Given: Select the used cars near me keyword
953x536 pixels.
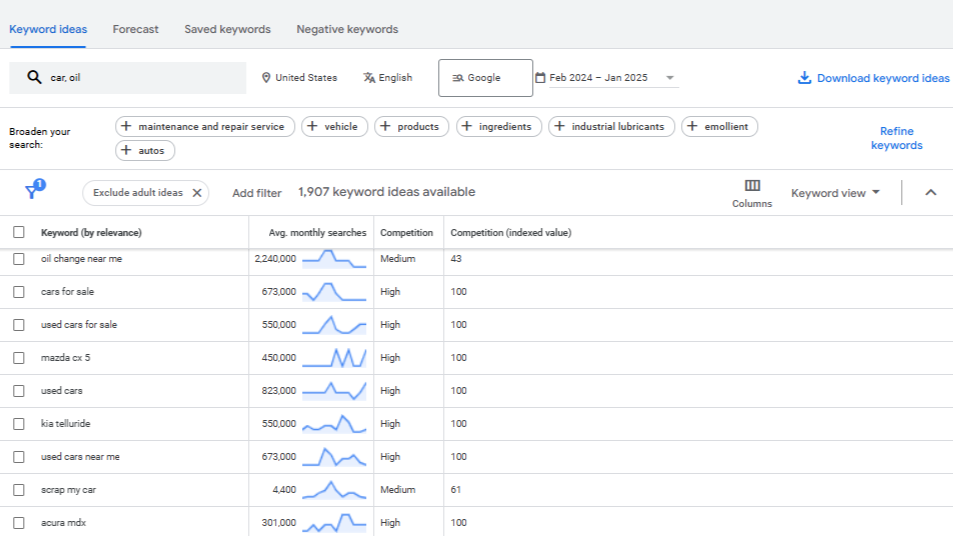Looking at the screenshot, I should tap(80, 456).
